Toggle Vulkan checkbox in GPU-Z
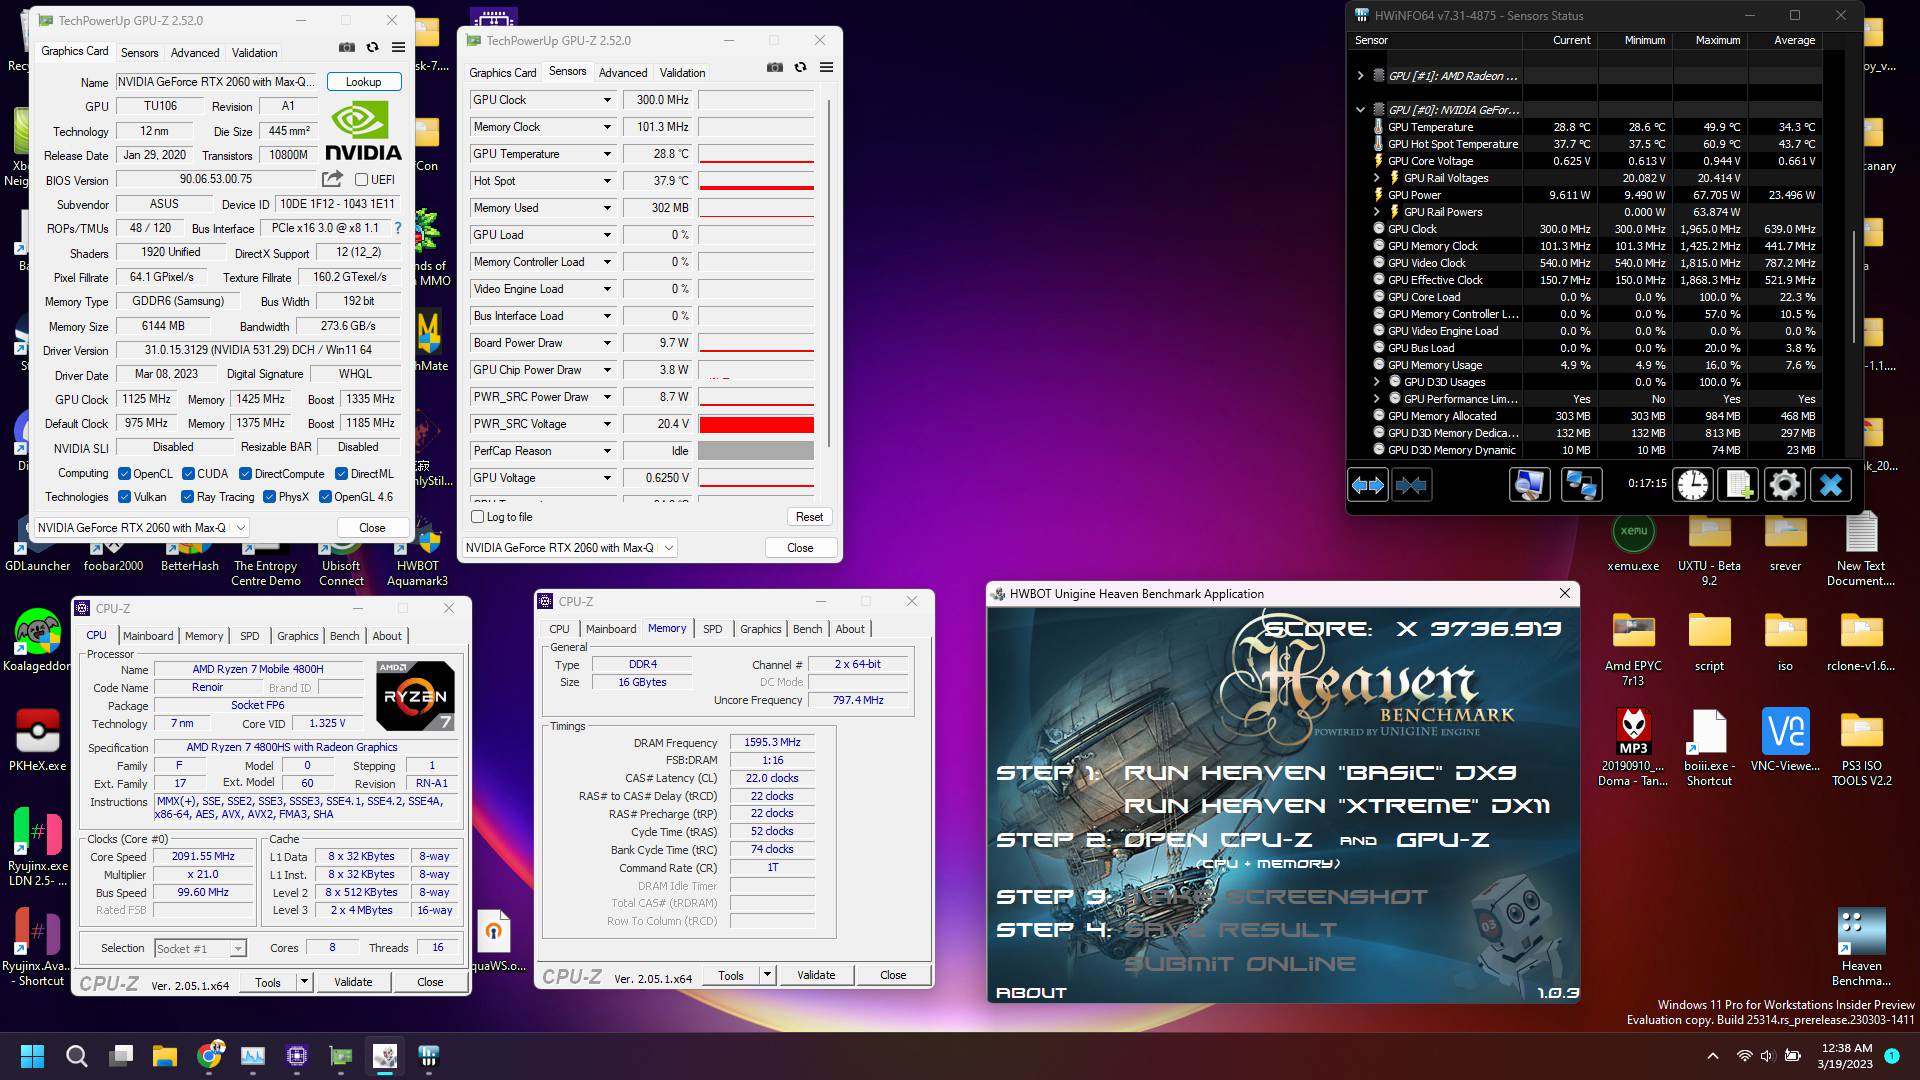Screen dimensions: 1920x1080 [125, 497]
